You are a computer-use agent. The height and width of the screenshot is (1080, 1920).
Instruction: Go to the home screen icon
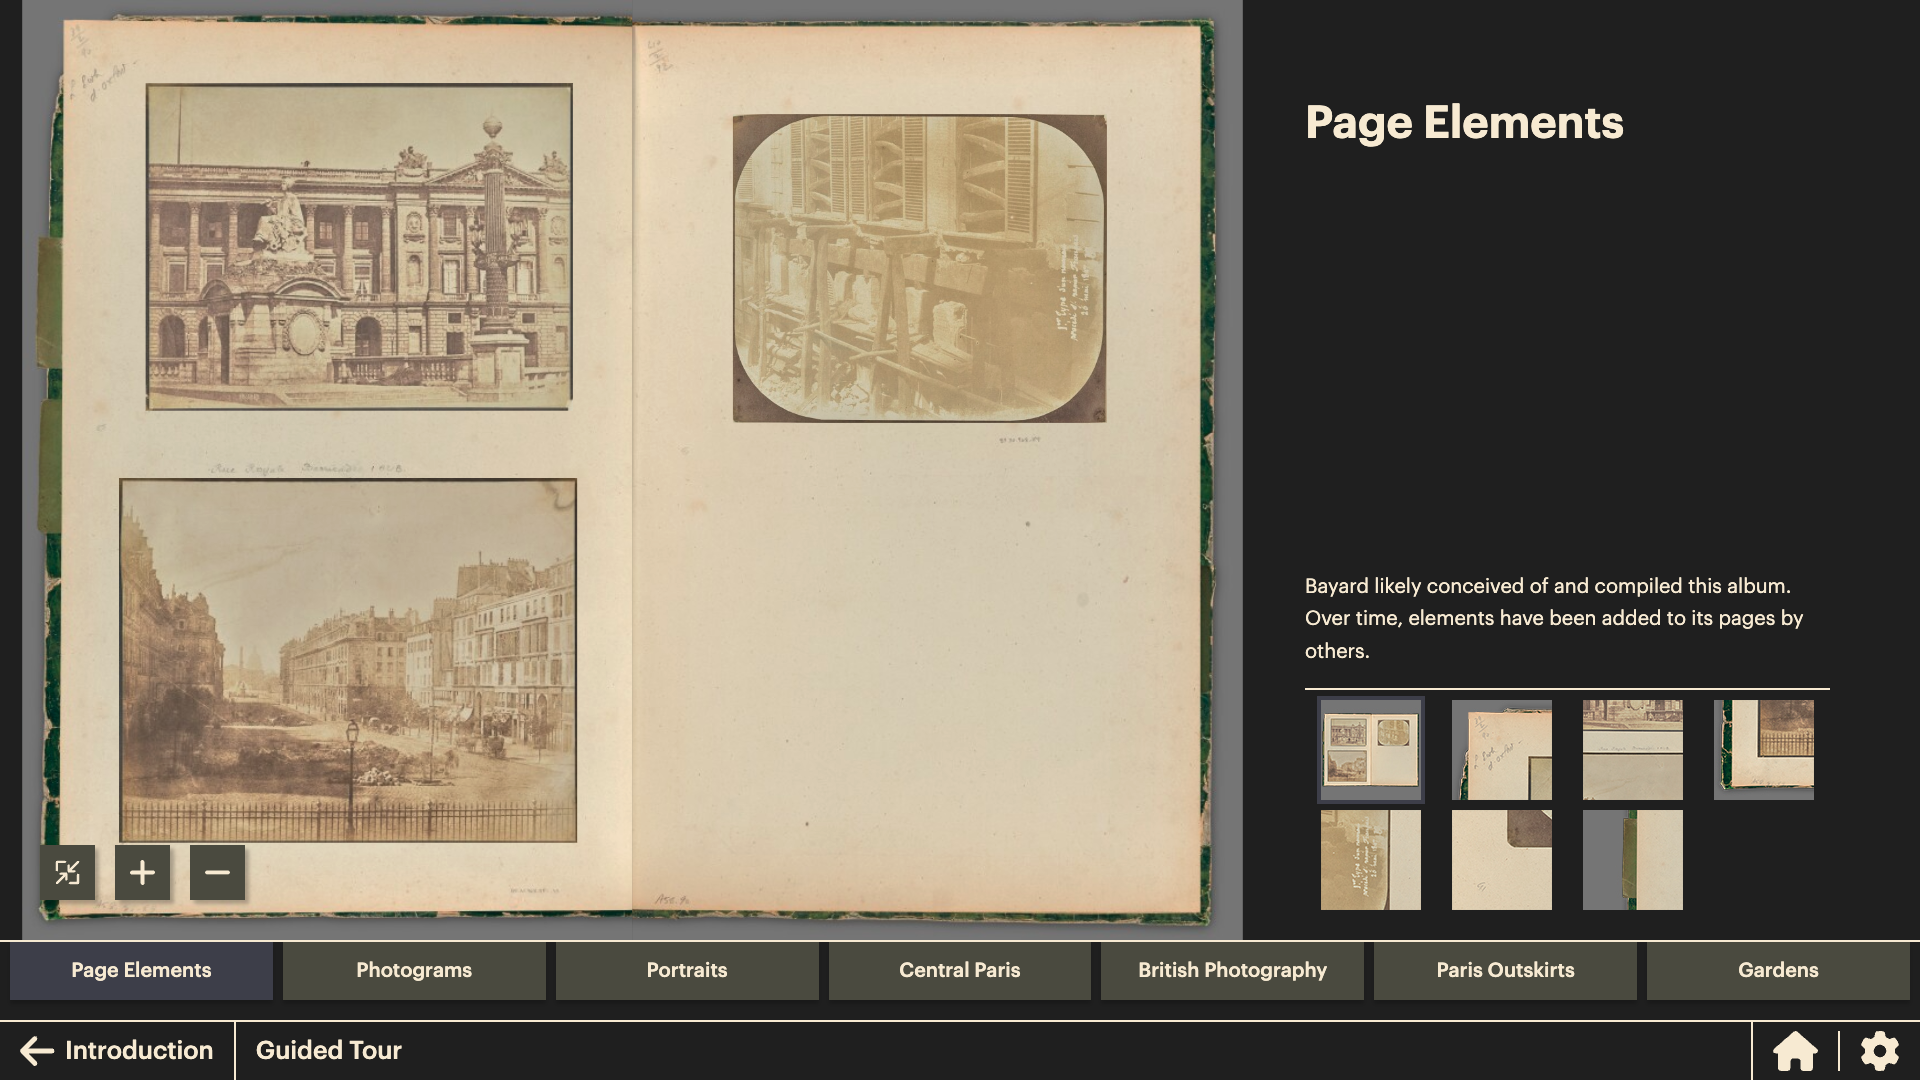pyautogui.click(x=1795, y=1051)
